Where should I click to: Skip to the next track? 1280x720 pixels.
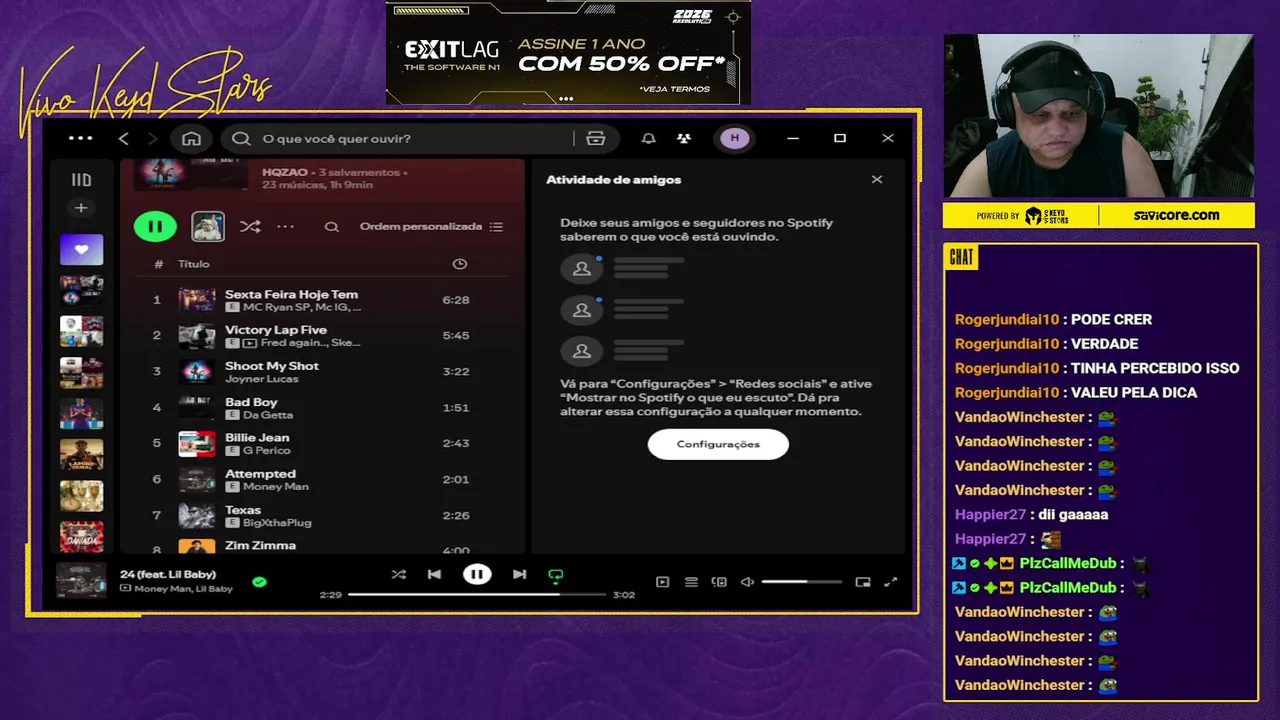[x=519, y=575]
